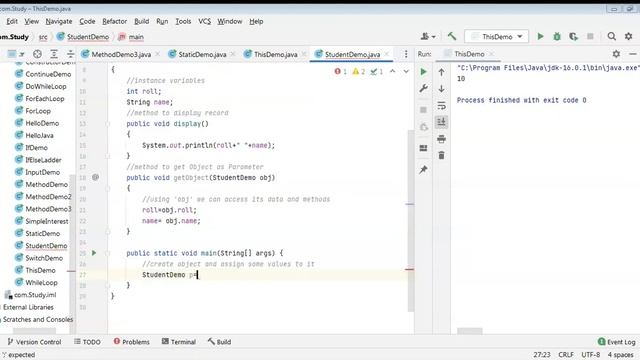The width and height of the screenshot is (640, 360).
Task: Click CRLF line separator in status bar
Action: [566, 354]
